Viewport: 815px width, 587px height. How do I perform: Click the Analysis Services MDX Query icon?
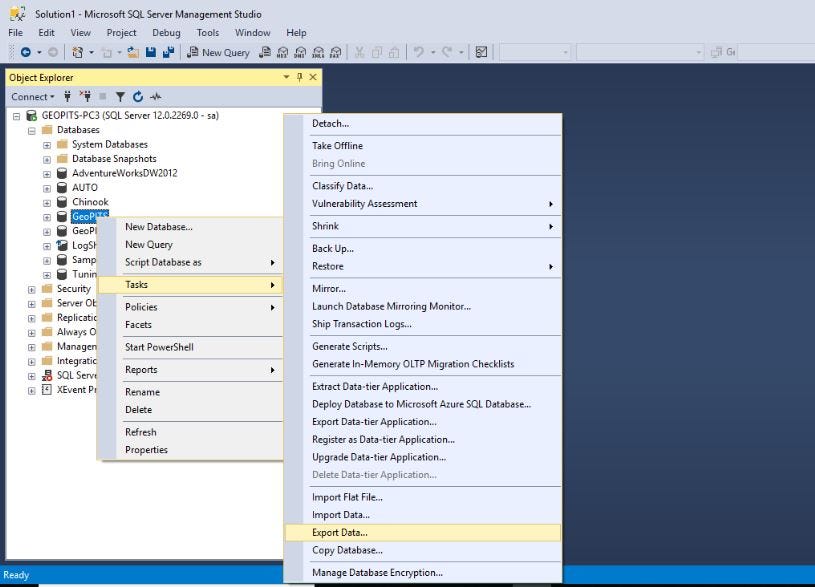click(x=283, y=52)
